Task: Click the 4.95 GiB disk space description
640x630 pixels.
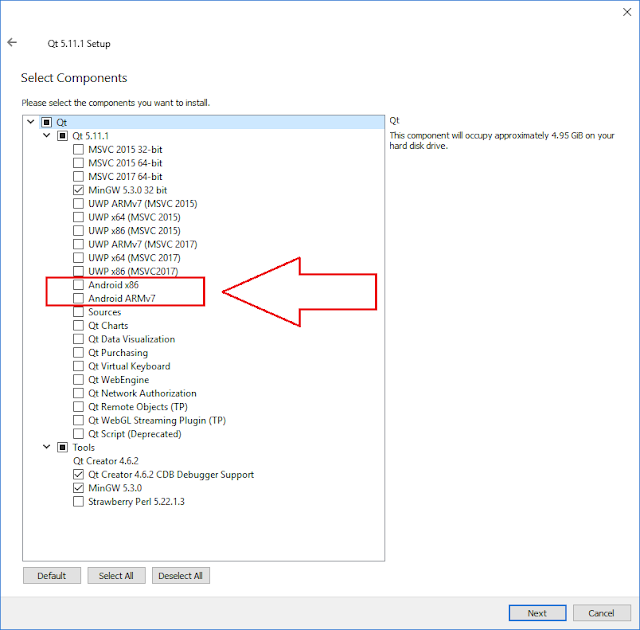Action: [x=502, y=140]
